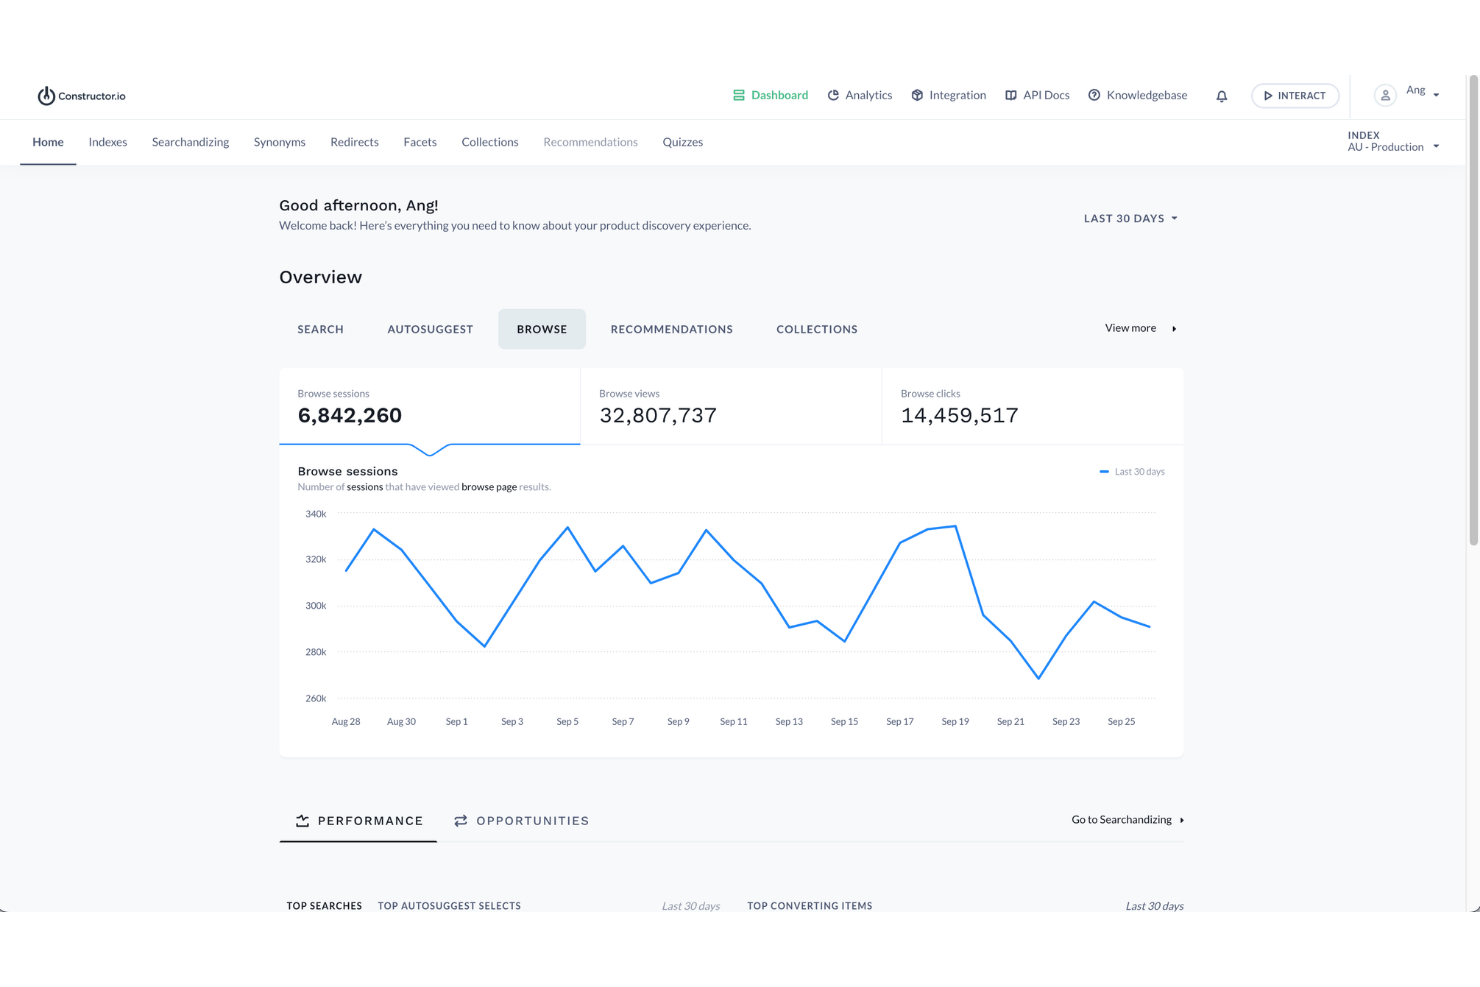Select the AUTOSUGGEST overview tab
The height and width of the screenshot is (987, 1480).
(430, 329)
